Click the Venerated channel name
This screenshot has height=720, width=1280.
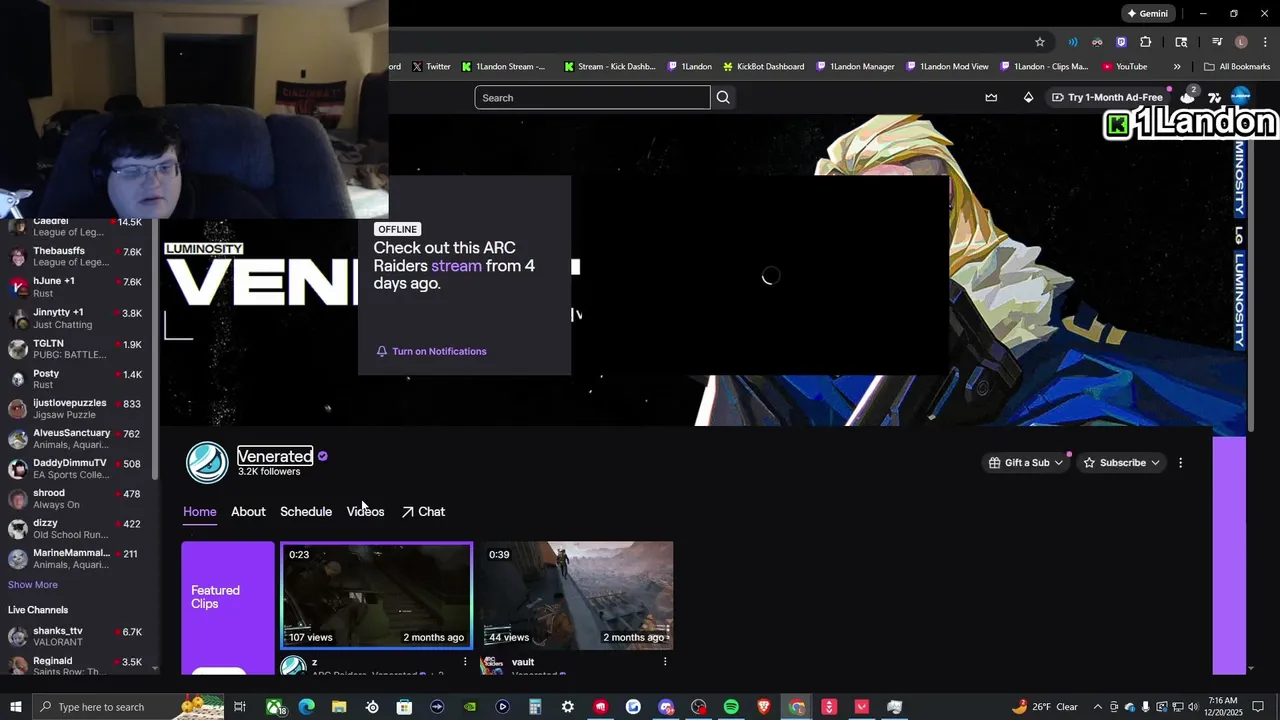275,456
